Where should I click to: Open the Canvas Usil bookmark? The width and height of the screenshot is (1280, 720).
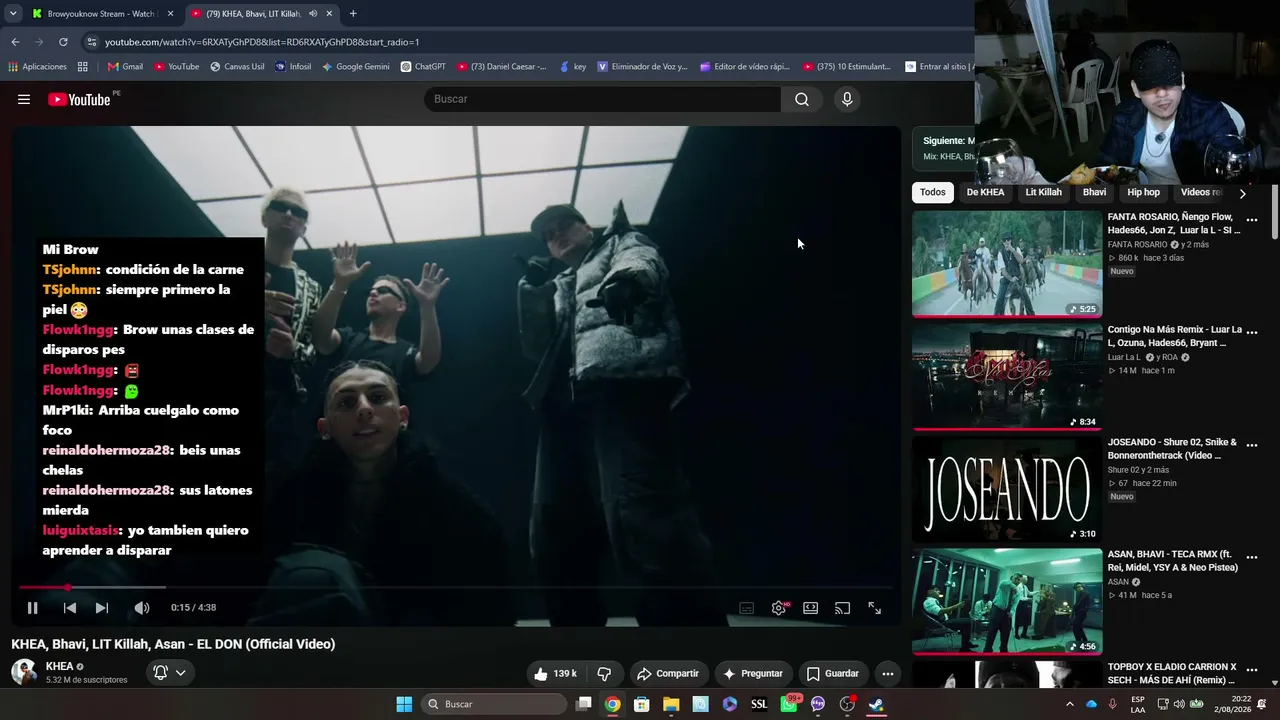click(237, 67)
